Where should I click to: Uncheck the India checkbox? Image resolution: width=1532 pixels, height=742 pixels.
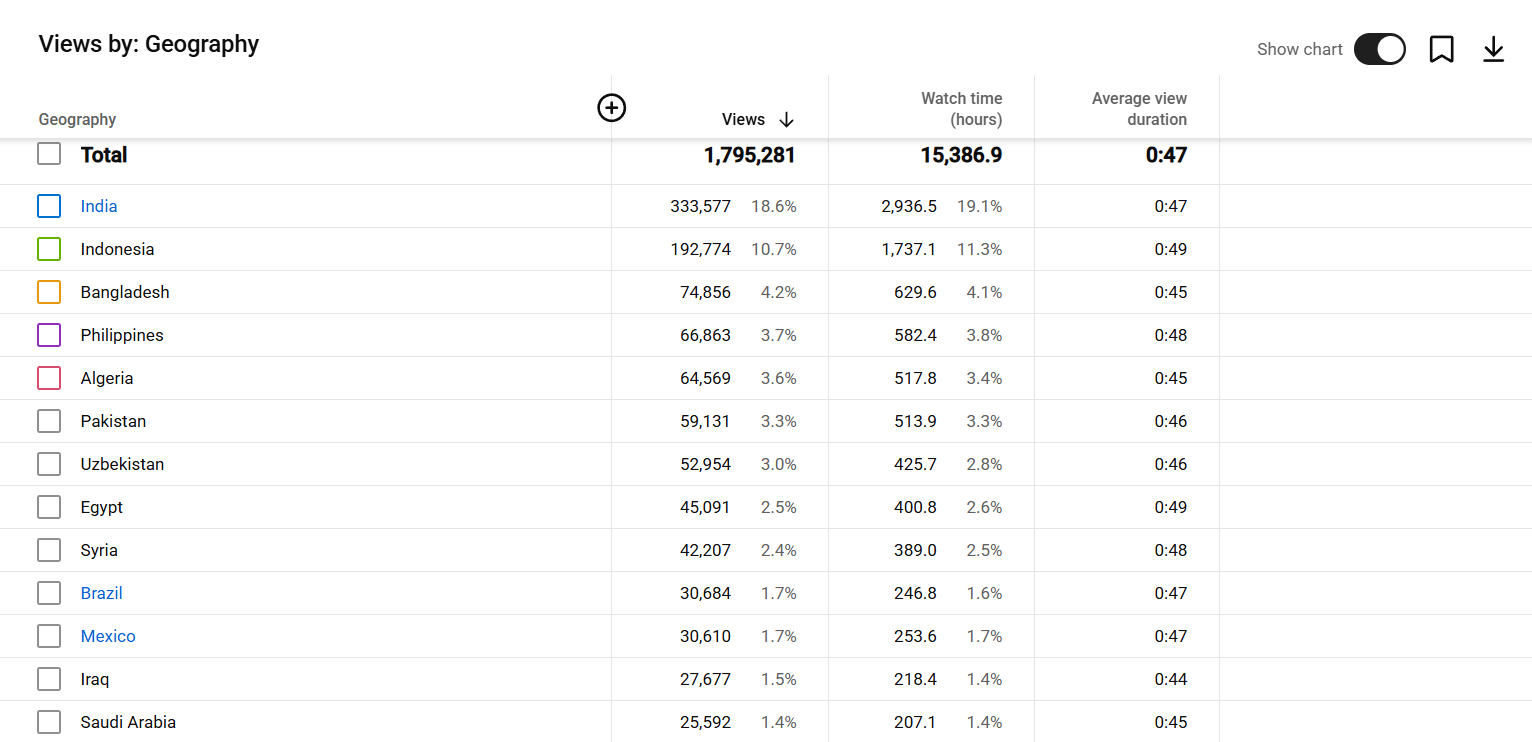click(49, 206)
